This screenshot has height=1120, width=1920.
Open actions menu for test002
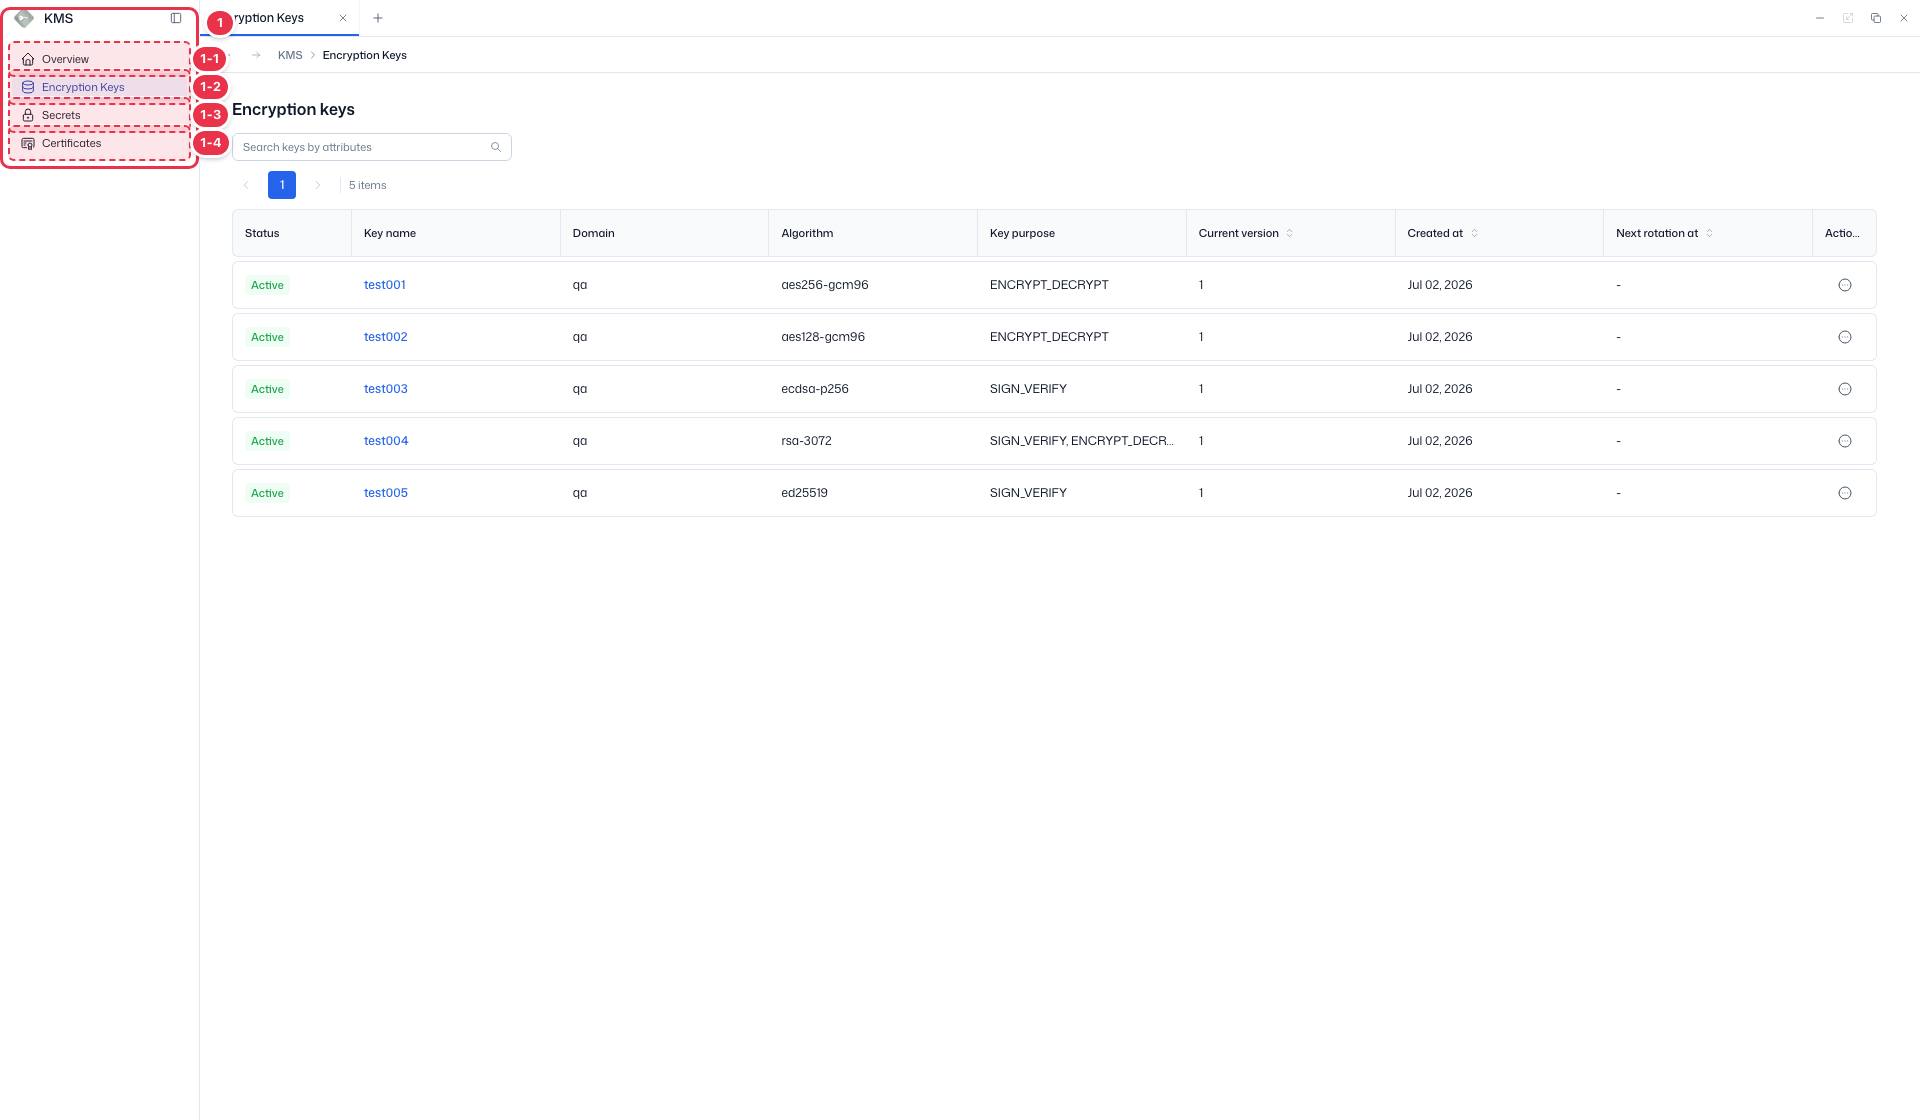pyautogui.click(x=1845, y=337)
